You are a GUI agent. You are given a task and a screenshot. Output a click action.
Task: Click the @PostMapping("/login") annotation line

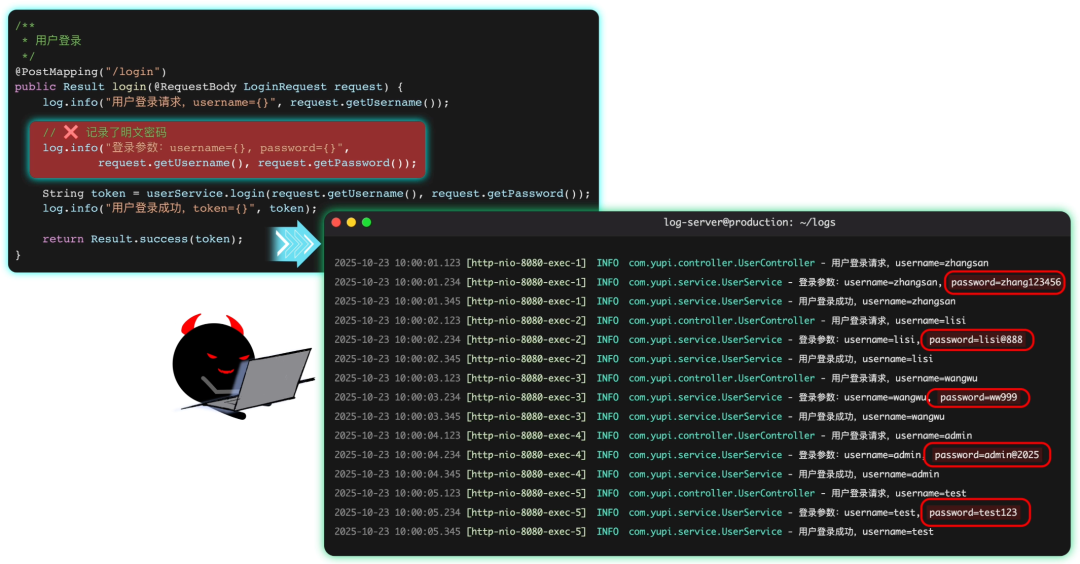tap(91, 72)
